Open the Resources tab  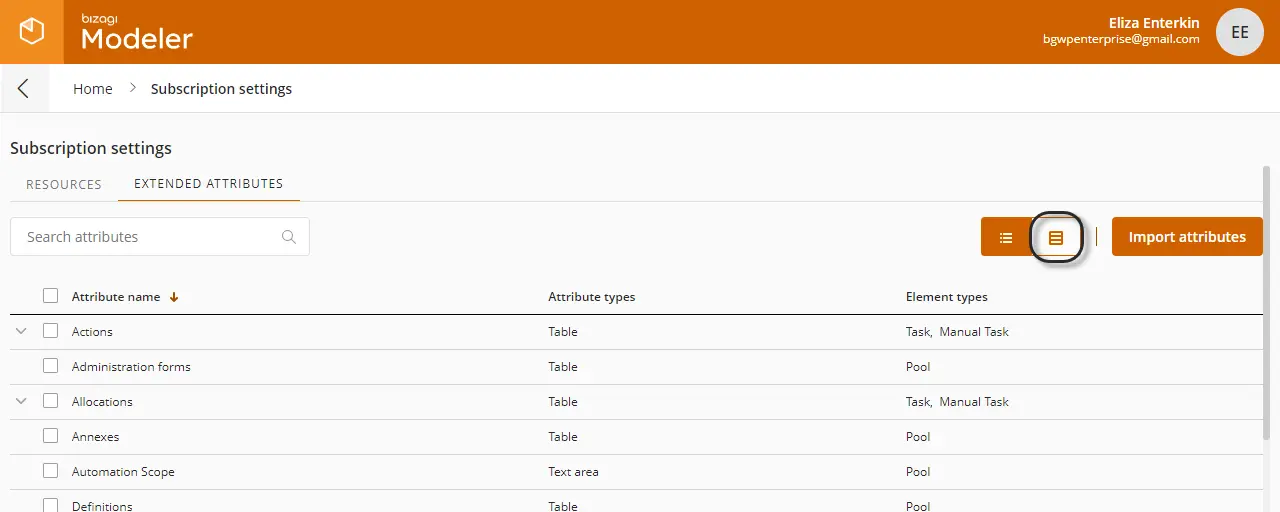coord(64,184)
